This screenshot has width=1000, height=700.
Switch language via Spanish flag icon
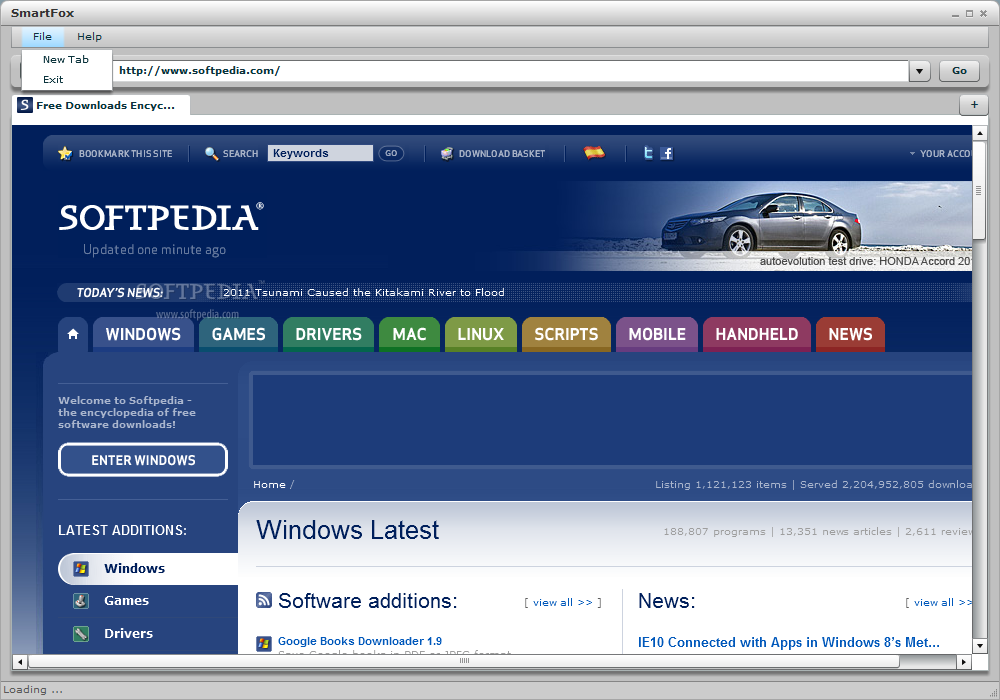pos(594,152)
